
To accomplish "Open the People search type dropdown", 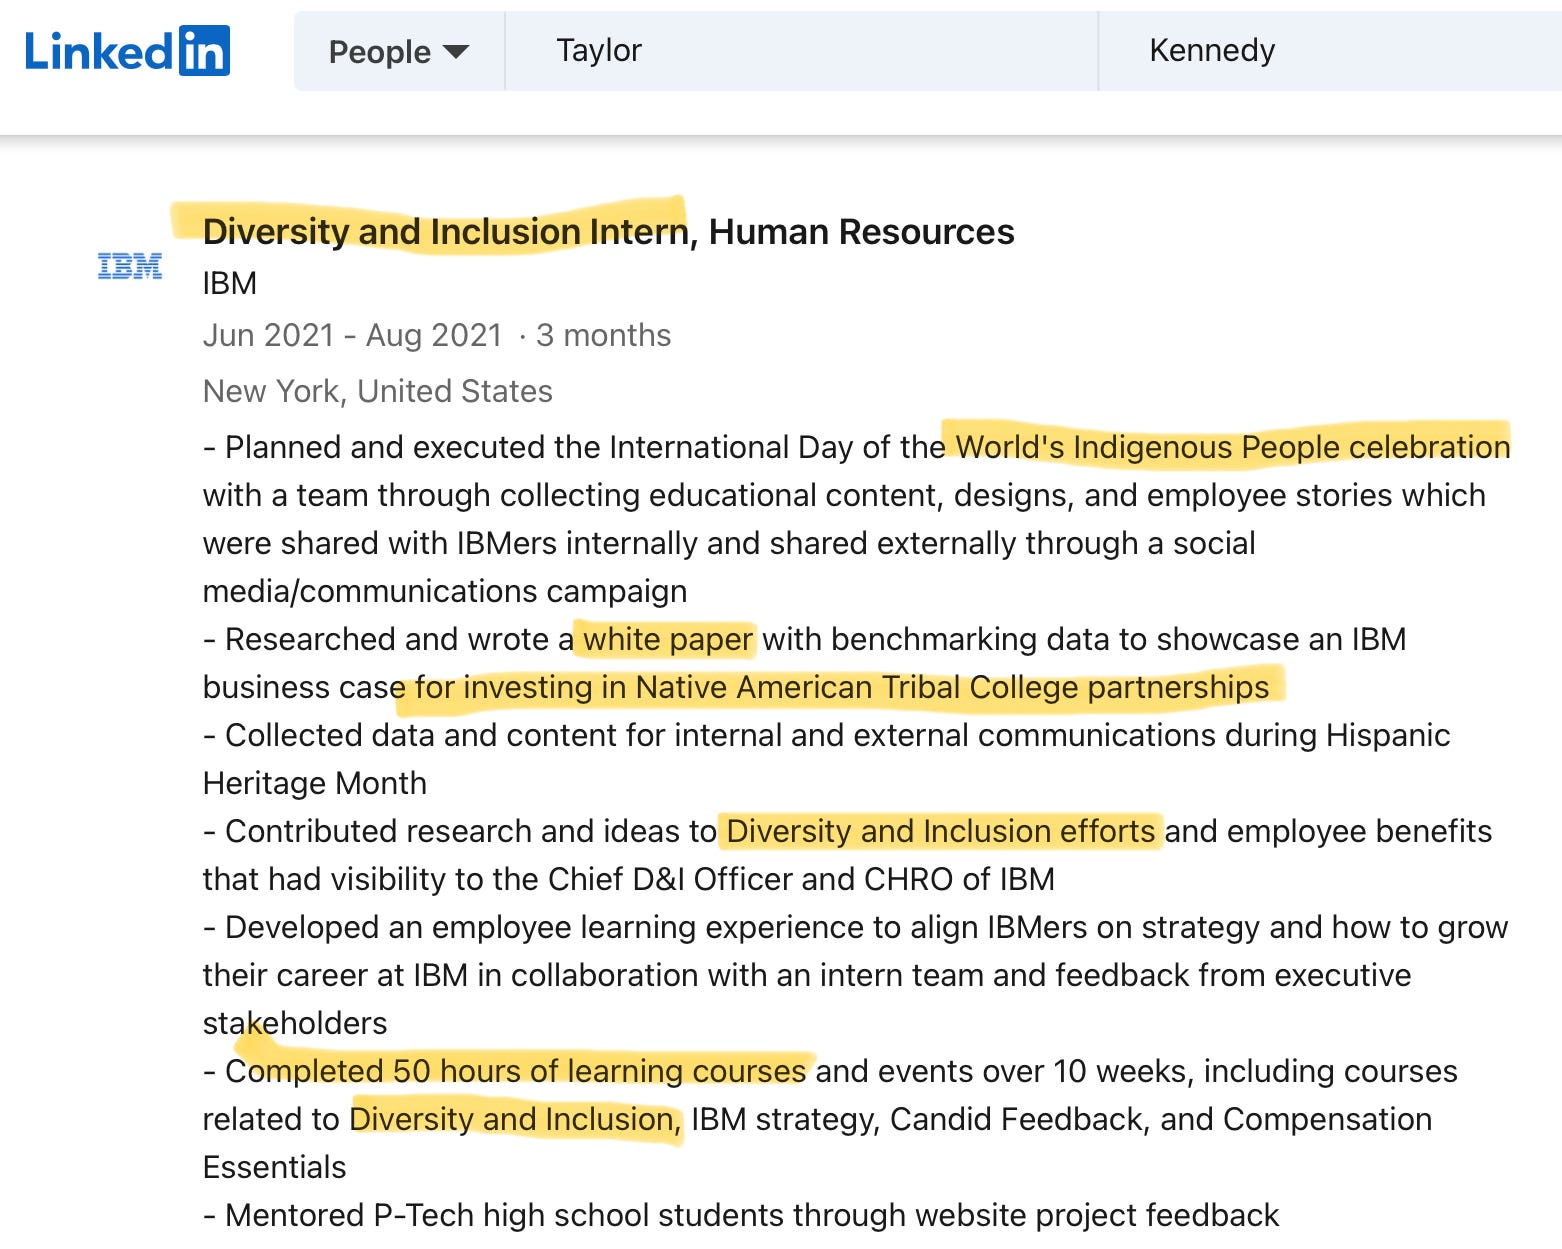I will 399,51.
